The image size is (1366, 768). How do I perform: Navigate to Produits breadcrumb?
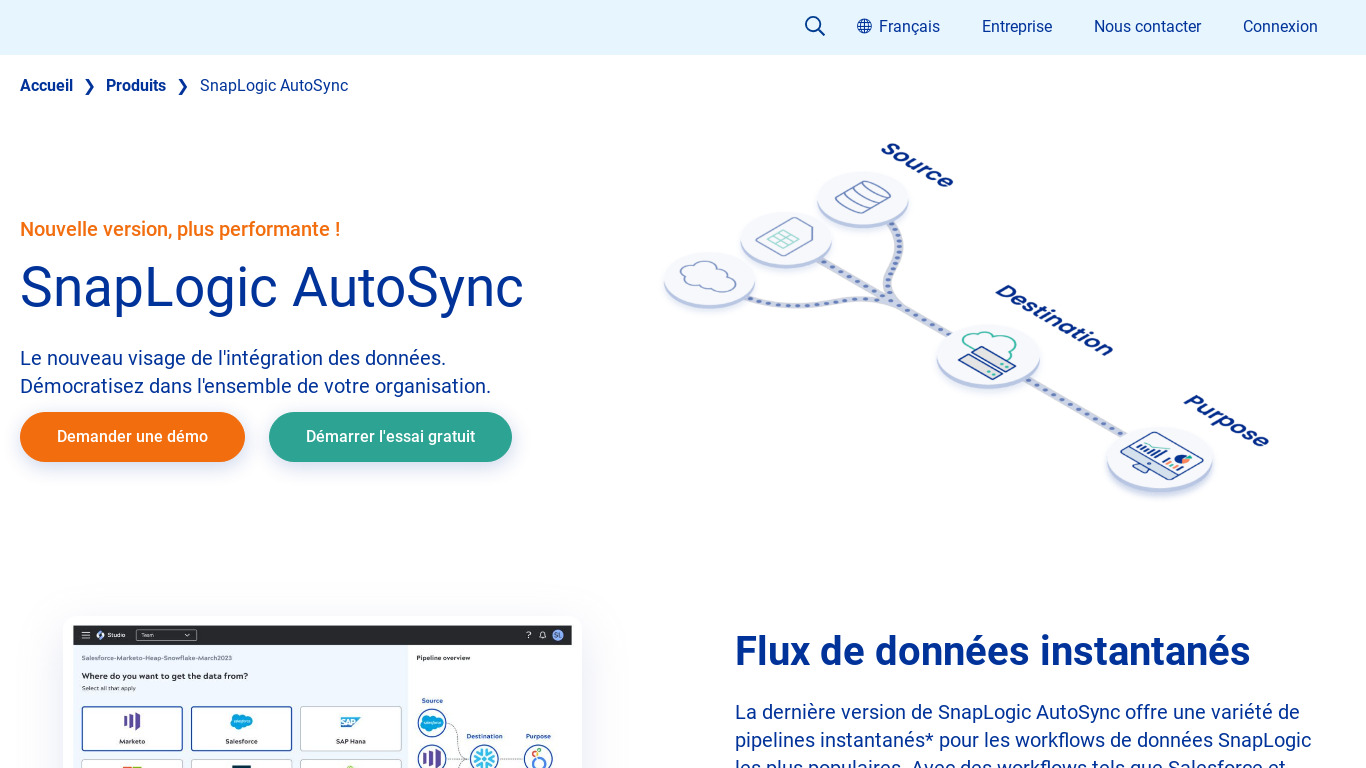pos(136,86)
